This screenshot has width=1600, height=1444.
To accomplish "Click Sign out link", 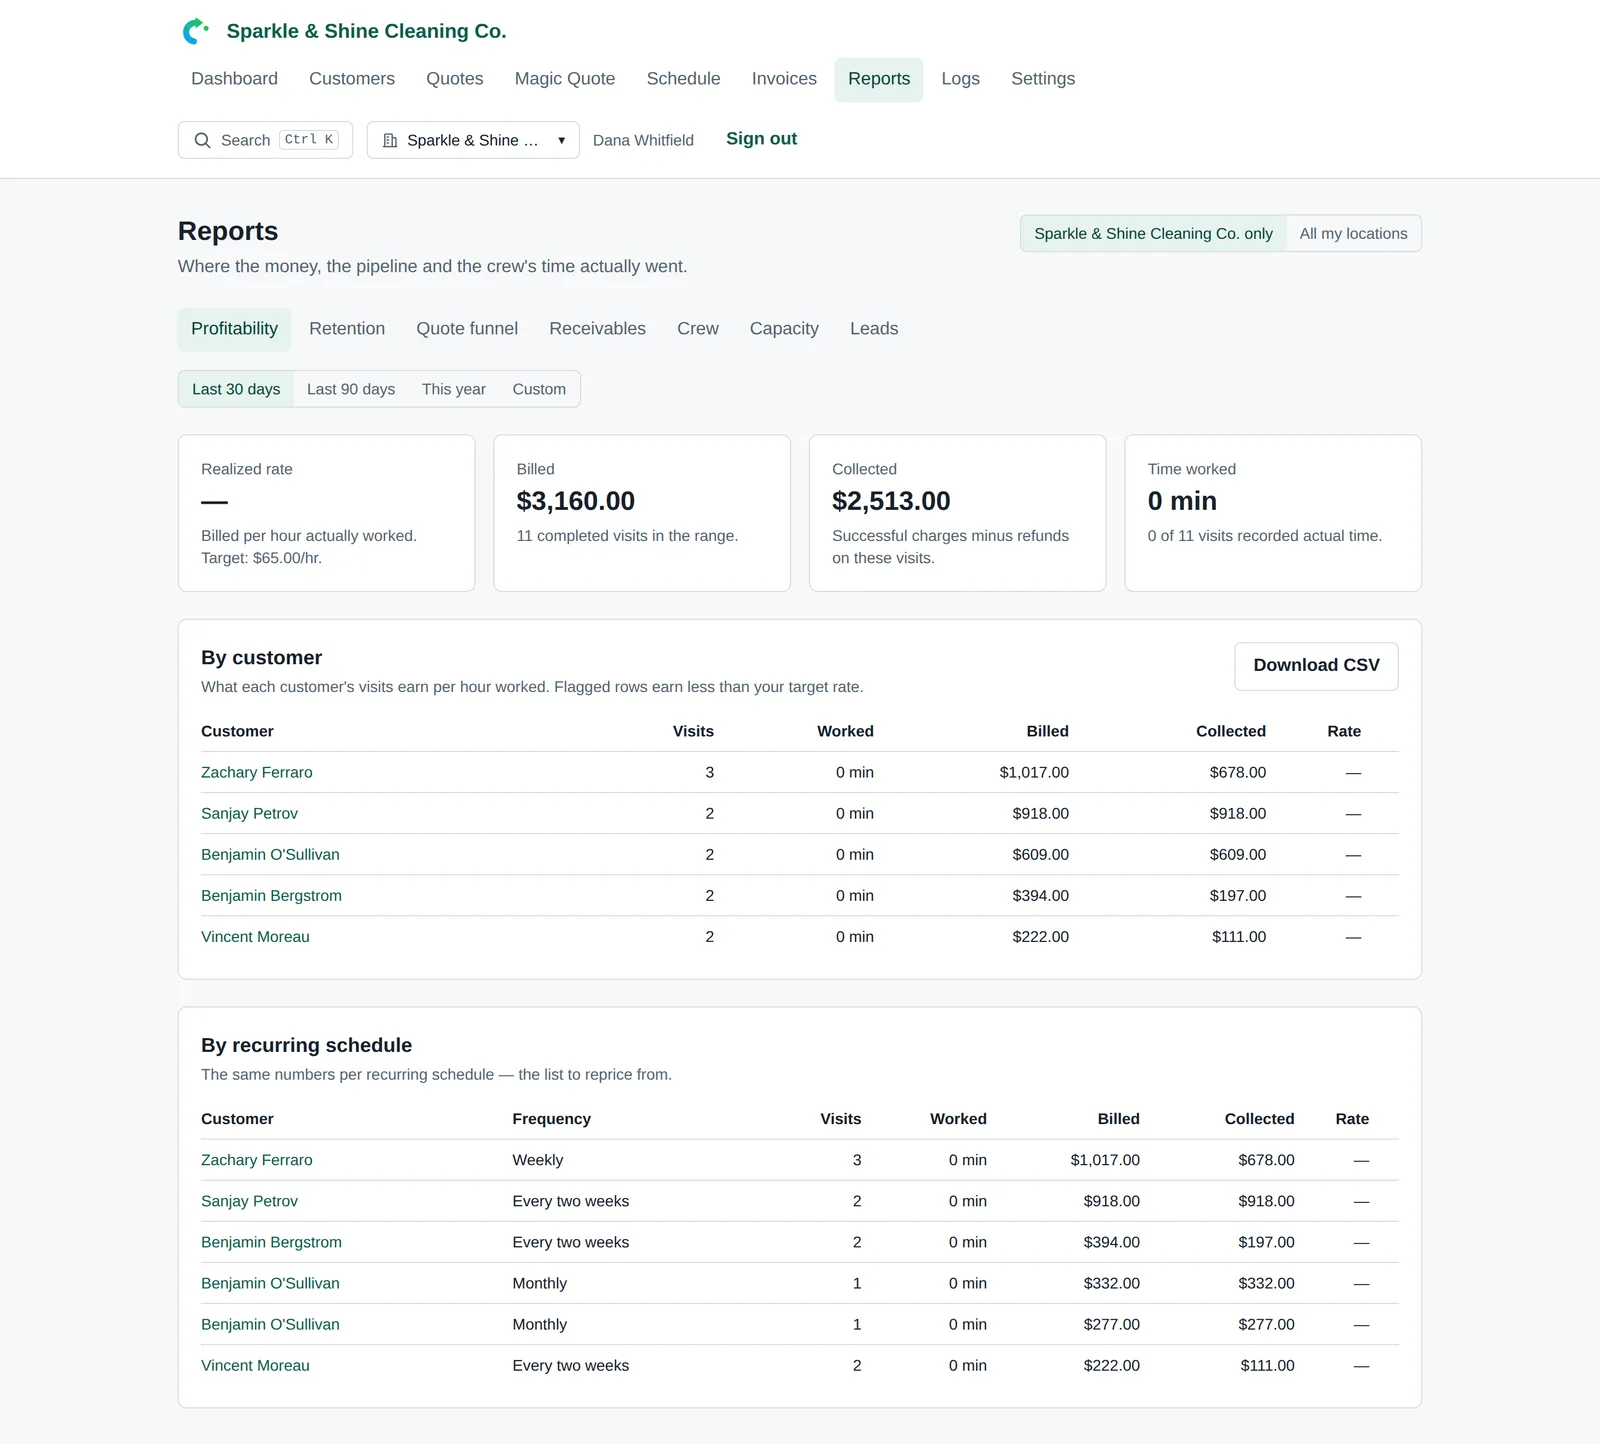I will [761, 139].
